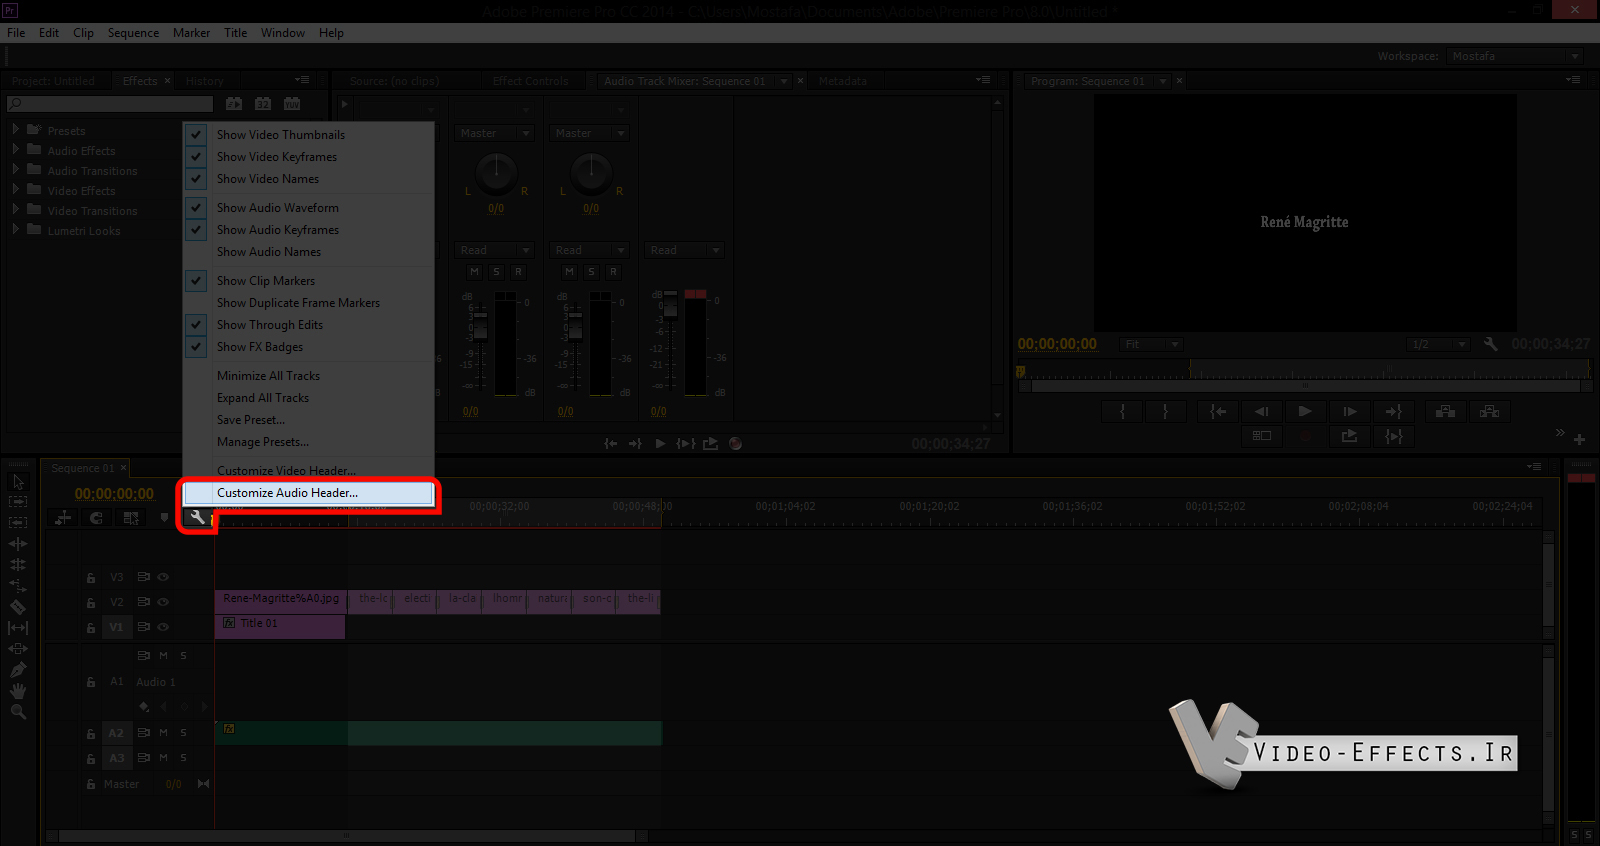The width and height of the screenshot is (1600, 846).
Task: Select the Rate Stretch tool
Action: [18, 586]
